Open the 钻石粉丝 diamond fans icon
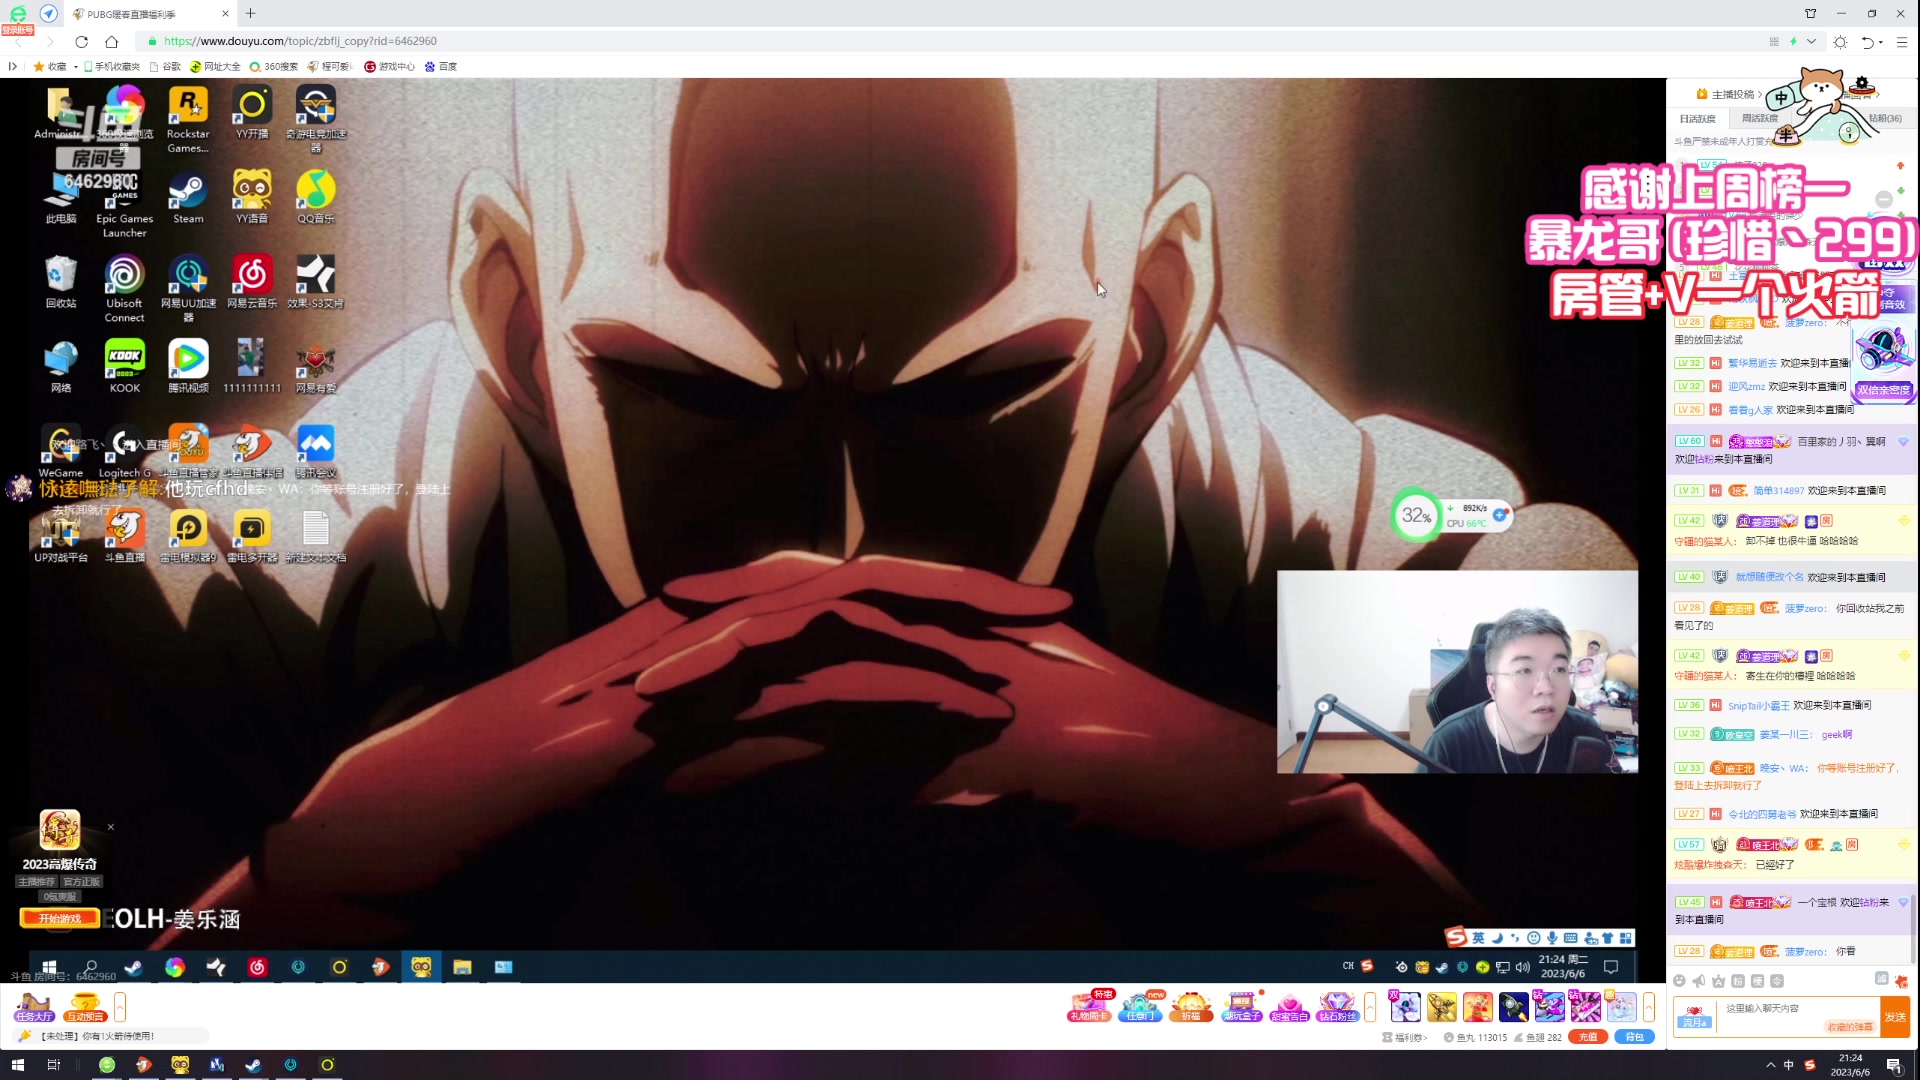The image size is (1920, 1080). click(x=1337, y=1006)
